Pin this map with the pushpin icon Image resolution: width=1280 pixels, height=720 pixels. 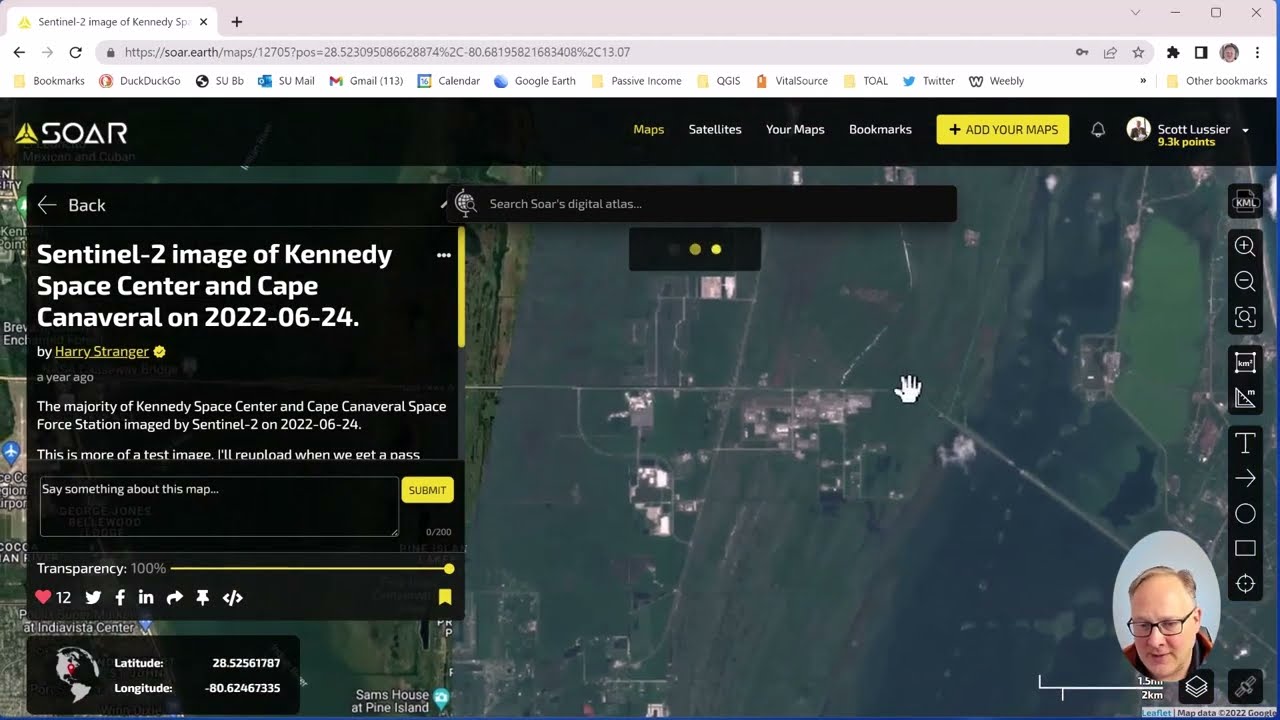click(203, 597)
